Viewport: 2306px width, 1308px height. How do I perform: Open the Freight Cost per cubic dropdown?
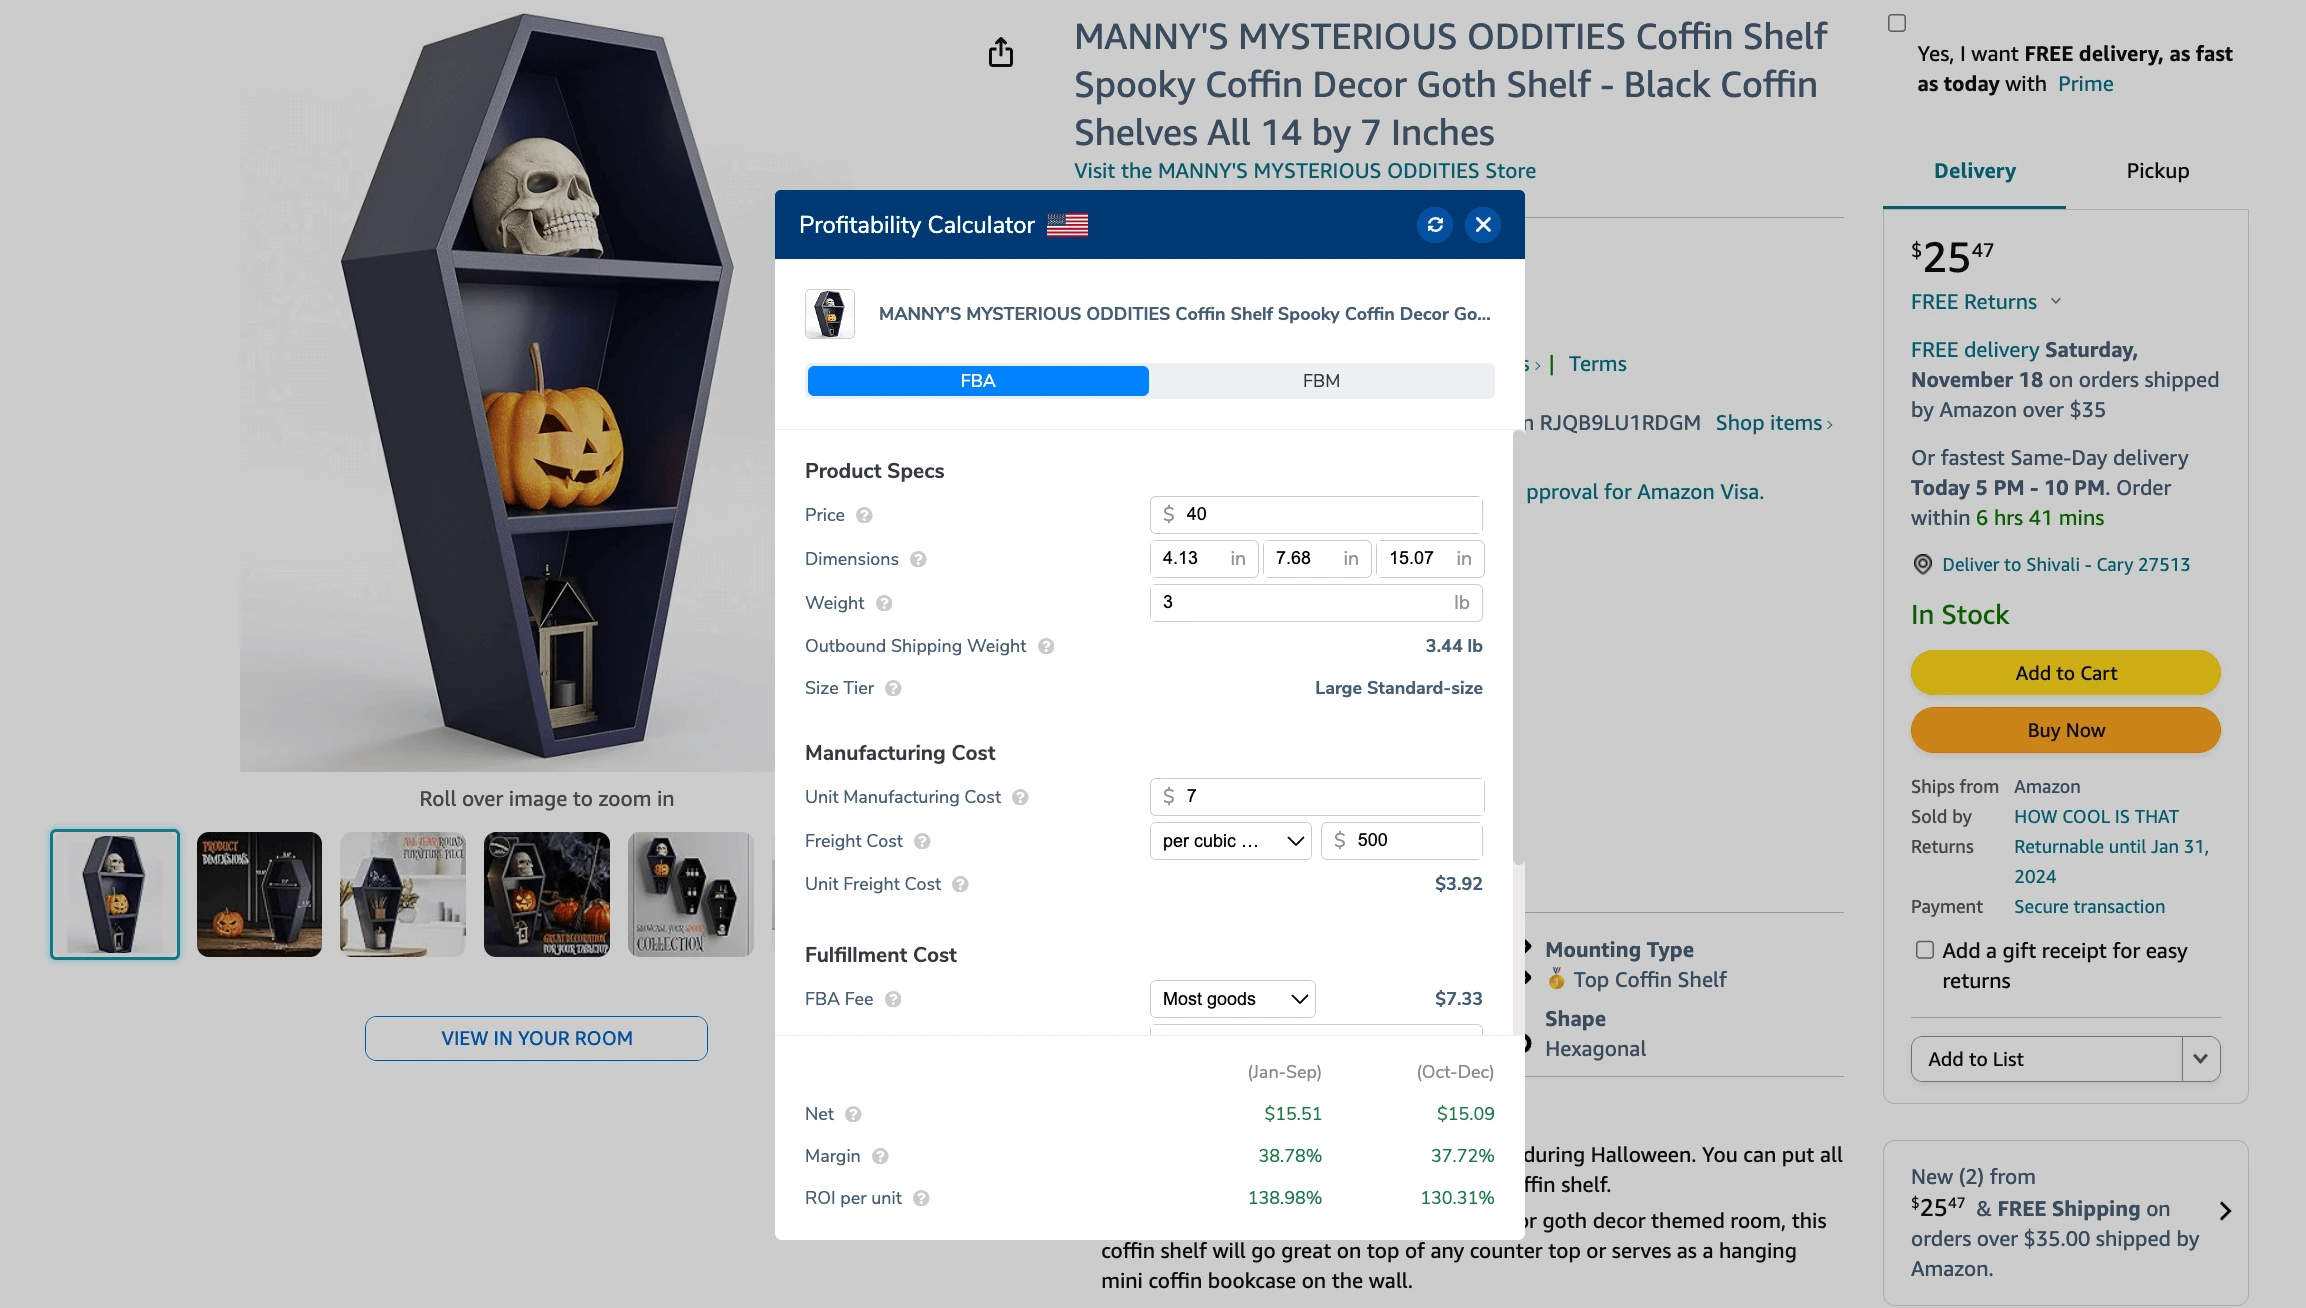[1231, 841]
